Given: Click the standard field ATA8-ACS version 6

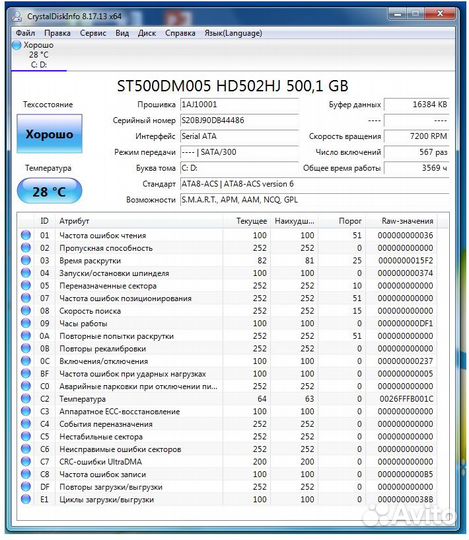Looking at the screenshot, I should click(315, 184).
